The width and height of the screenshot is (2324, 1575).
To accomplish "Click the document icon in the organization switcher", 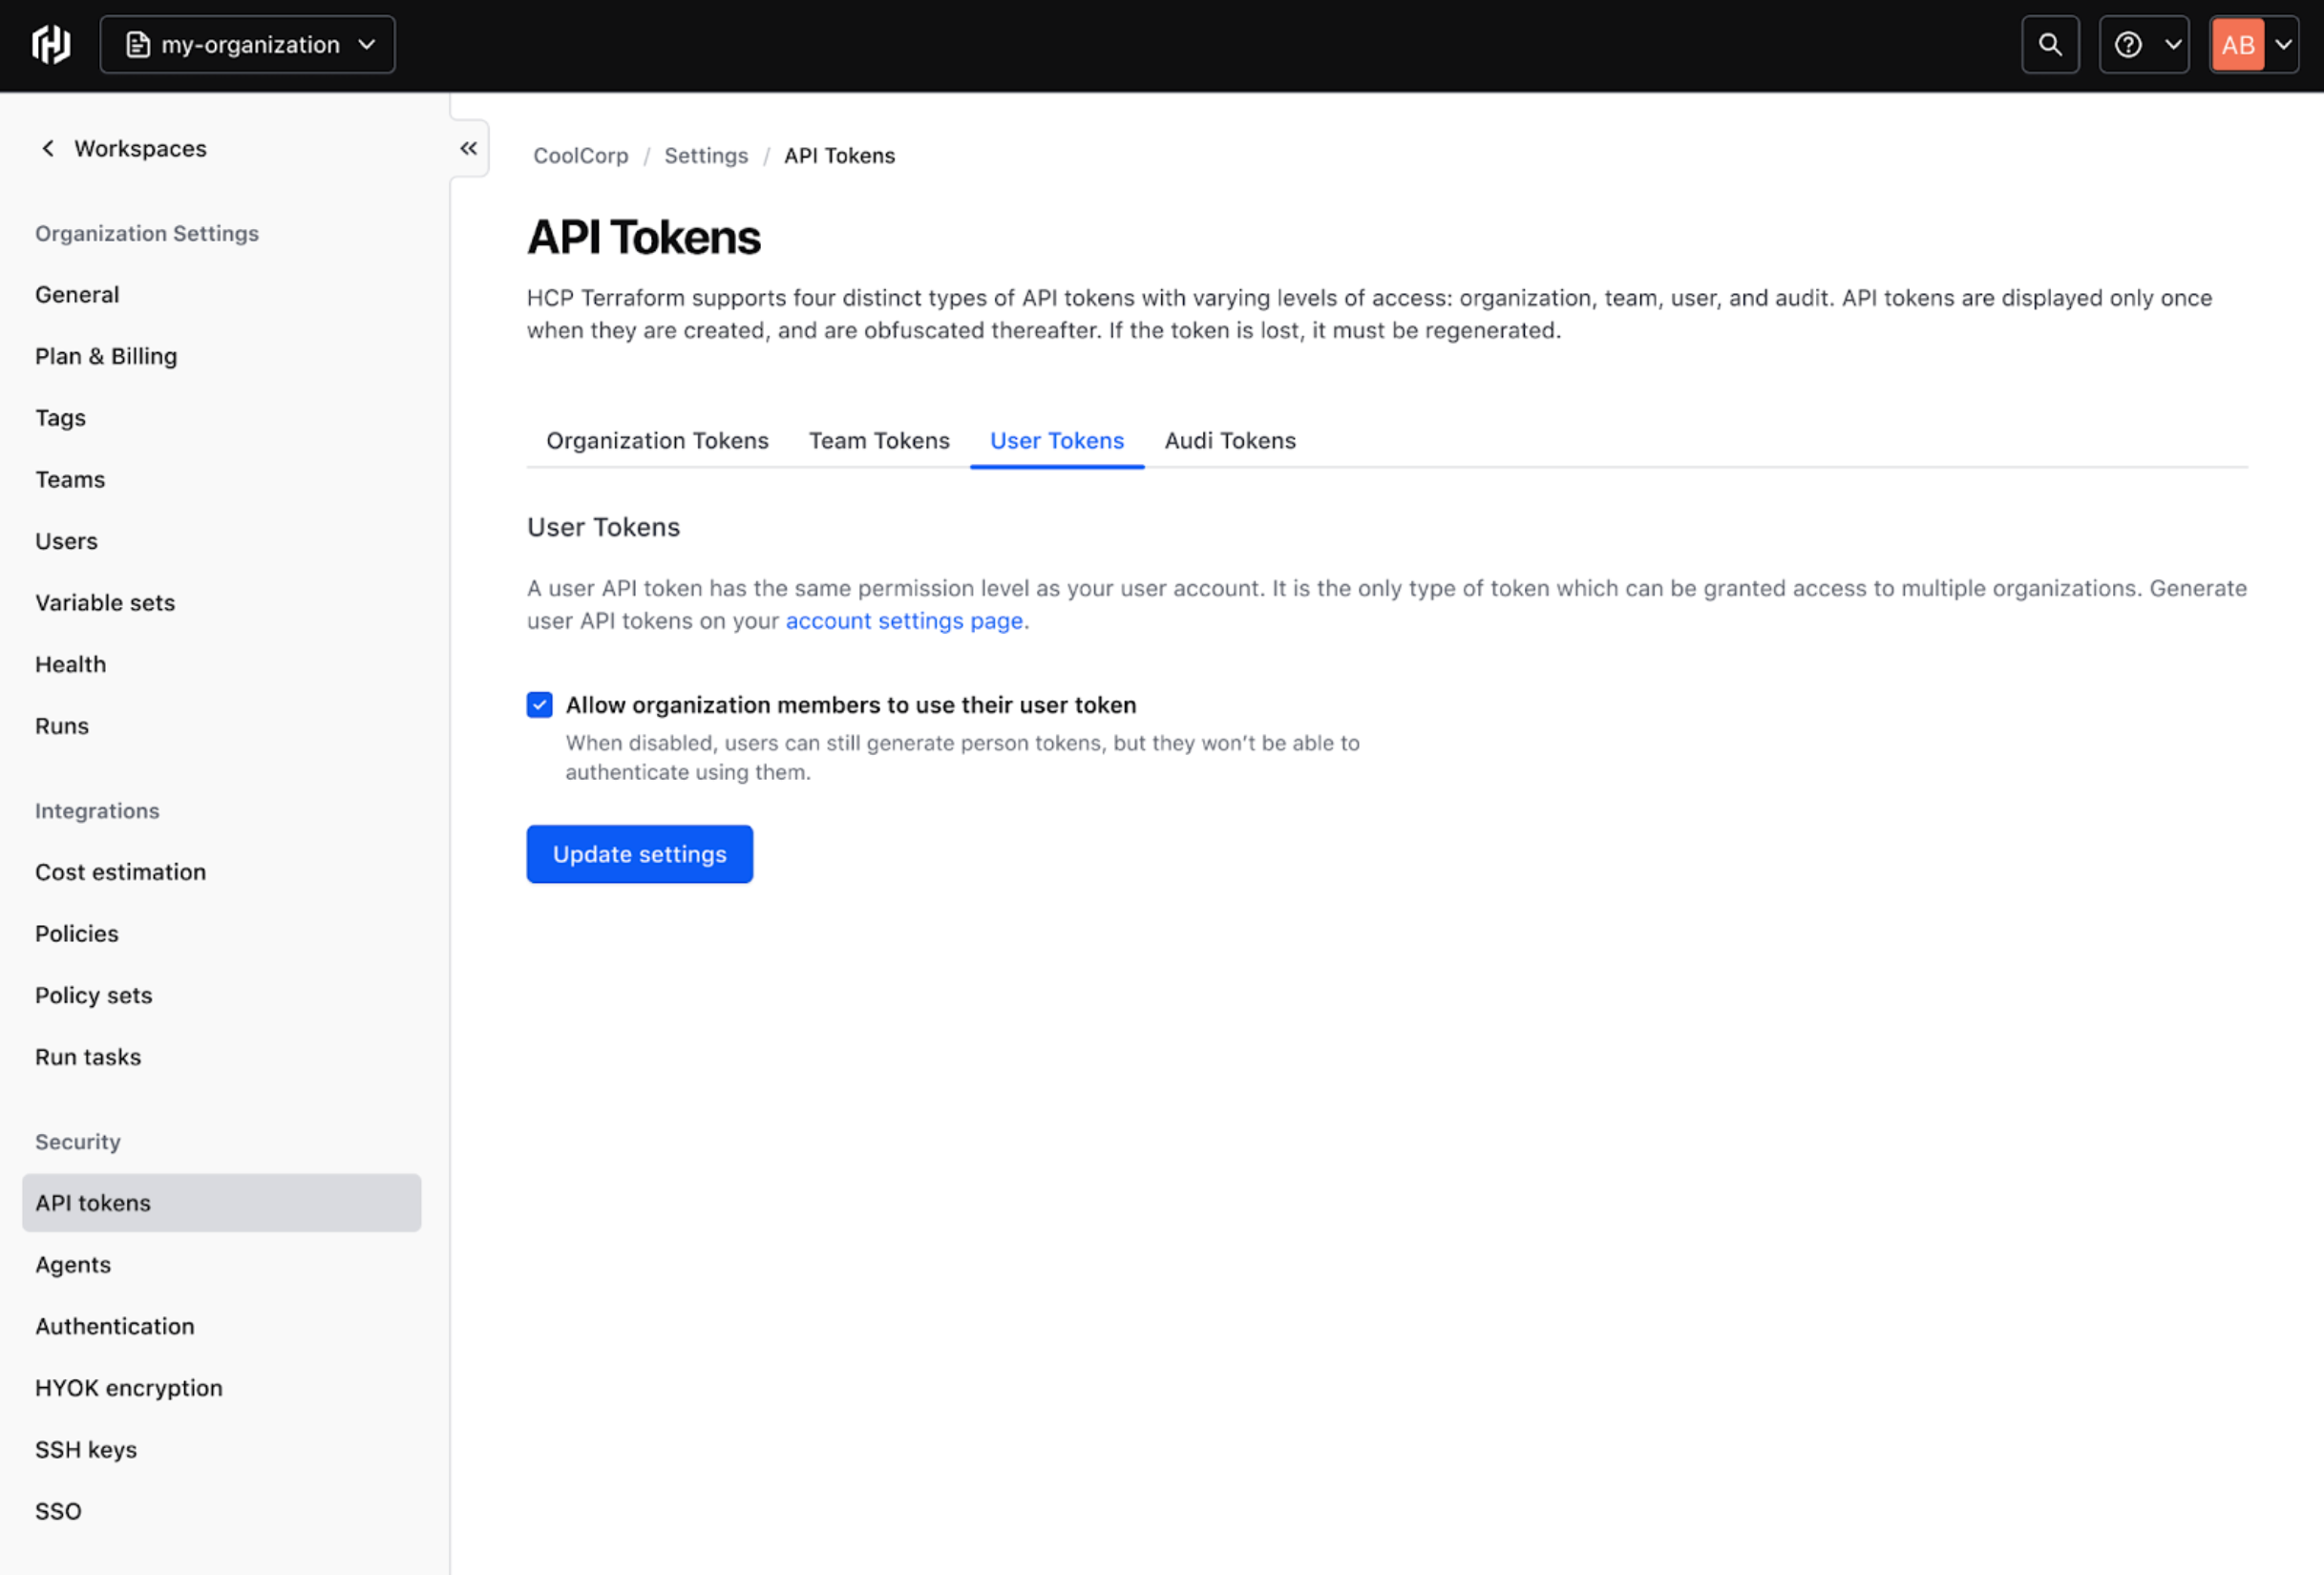I will pos(137,44).
